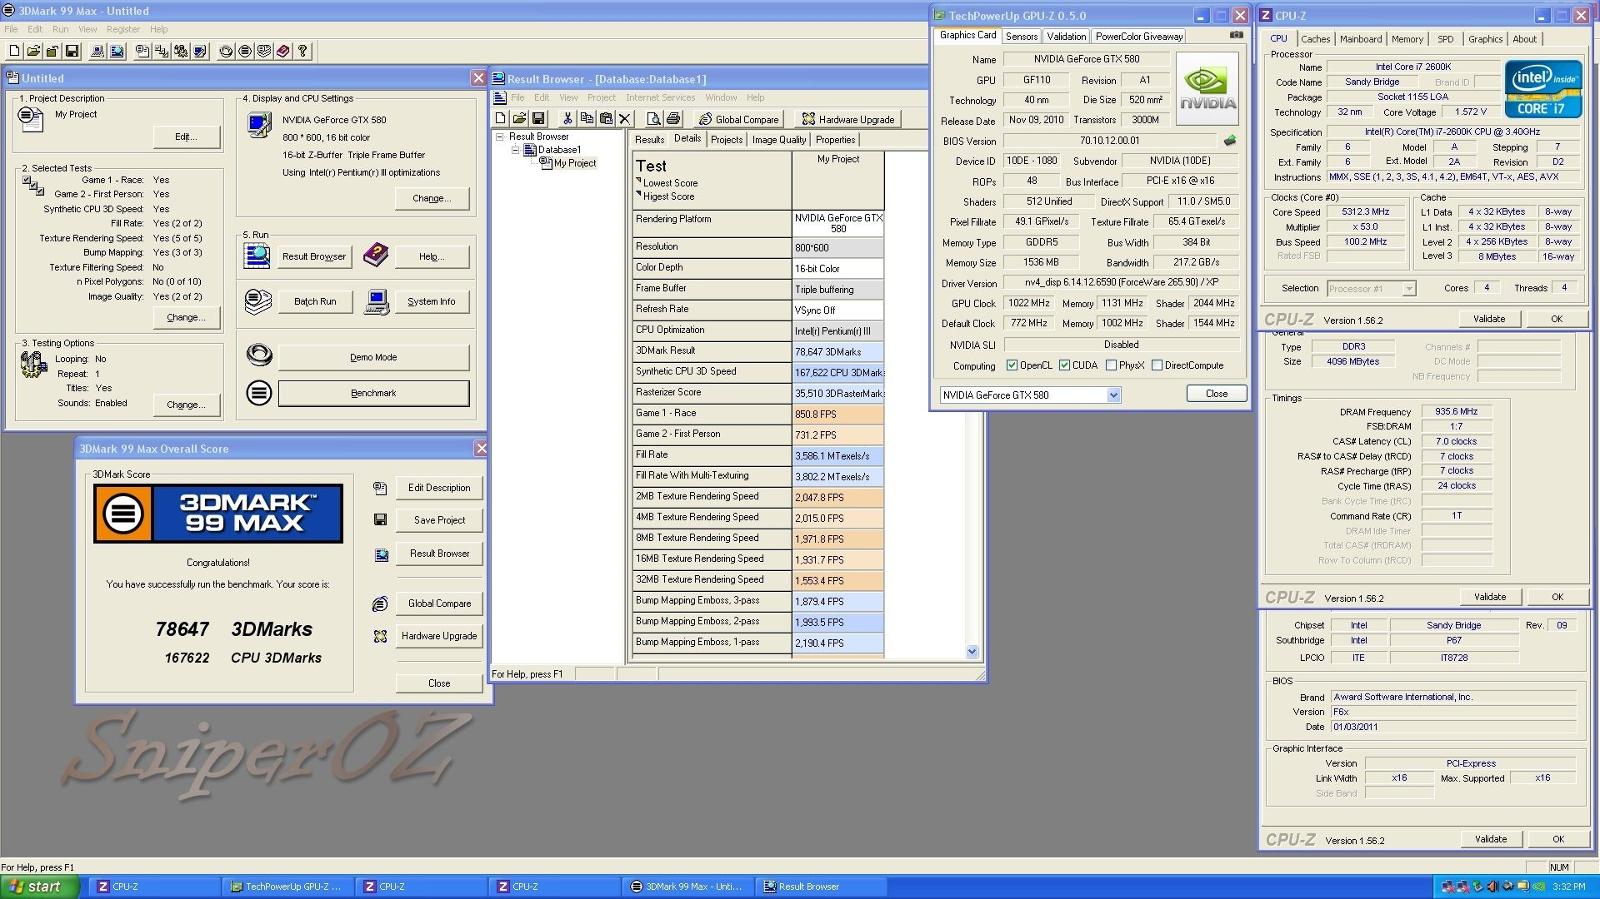The width and height of the screenshot is (1600, 899).
Task: Click New icon in Result Browser toolbar
Action: coord(500,118)
